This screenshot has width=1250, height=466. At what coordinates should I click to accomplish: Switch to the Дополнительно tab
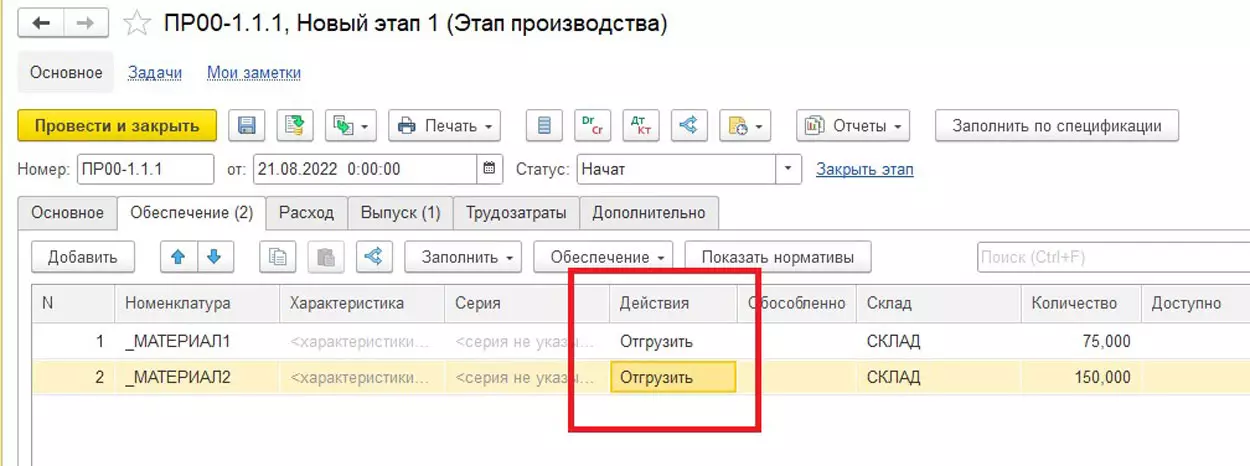point(649,212)
